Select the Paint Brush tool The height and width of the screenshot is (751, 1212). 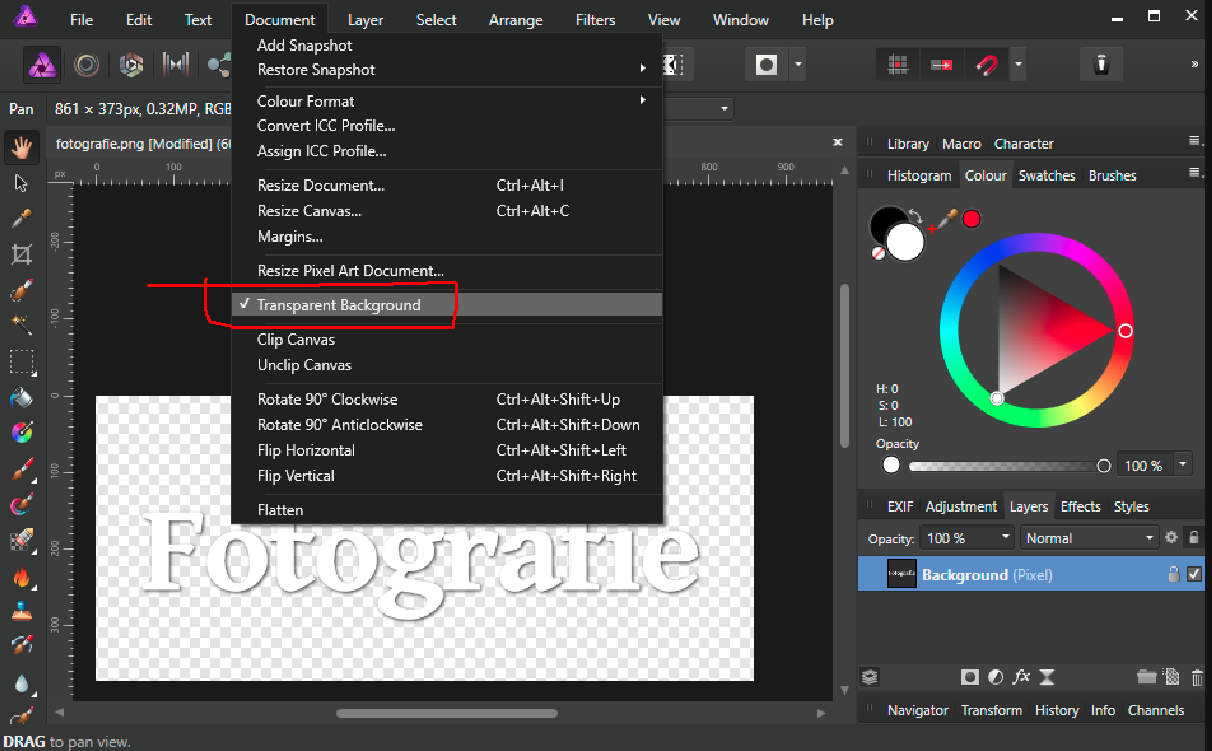click(x=21, y=470)
